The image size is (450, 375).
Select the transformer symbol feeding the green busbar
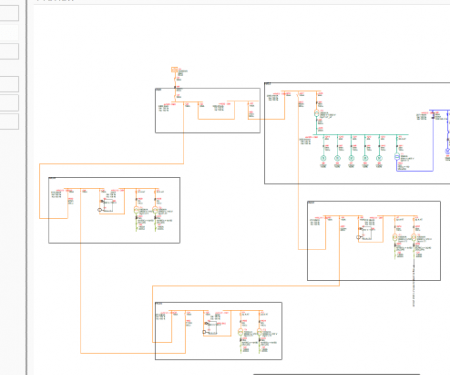(317, 113)
